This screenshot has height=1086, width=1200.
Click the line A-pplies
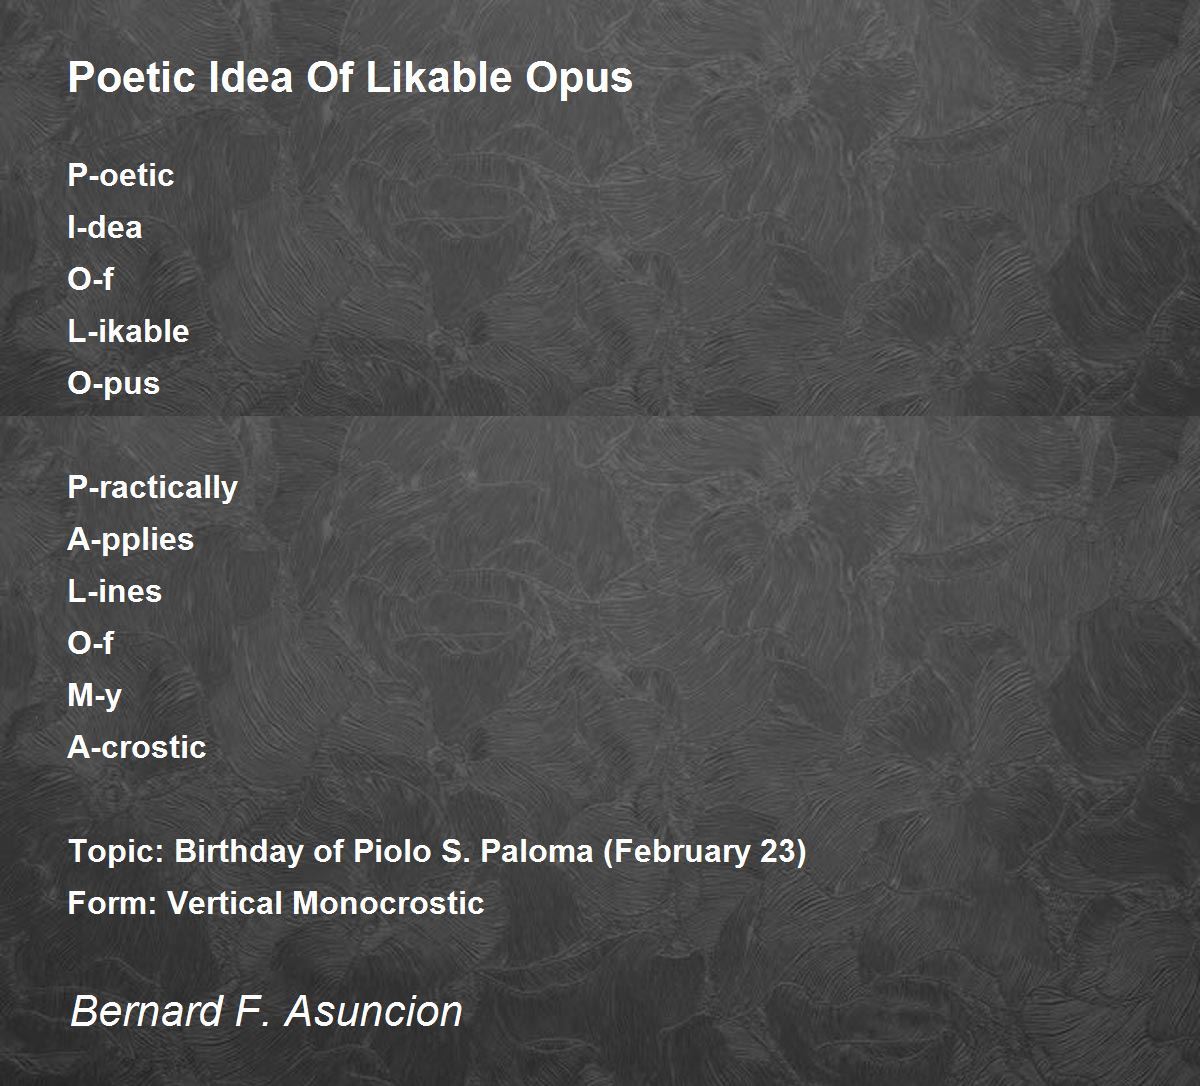131,539
